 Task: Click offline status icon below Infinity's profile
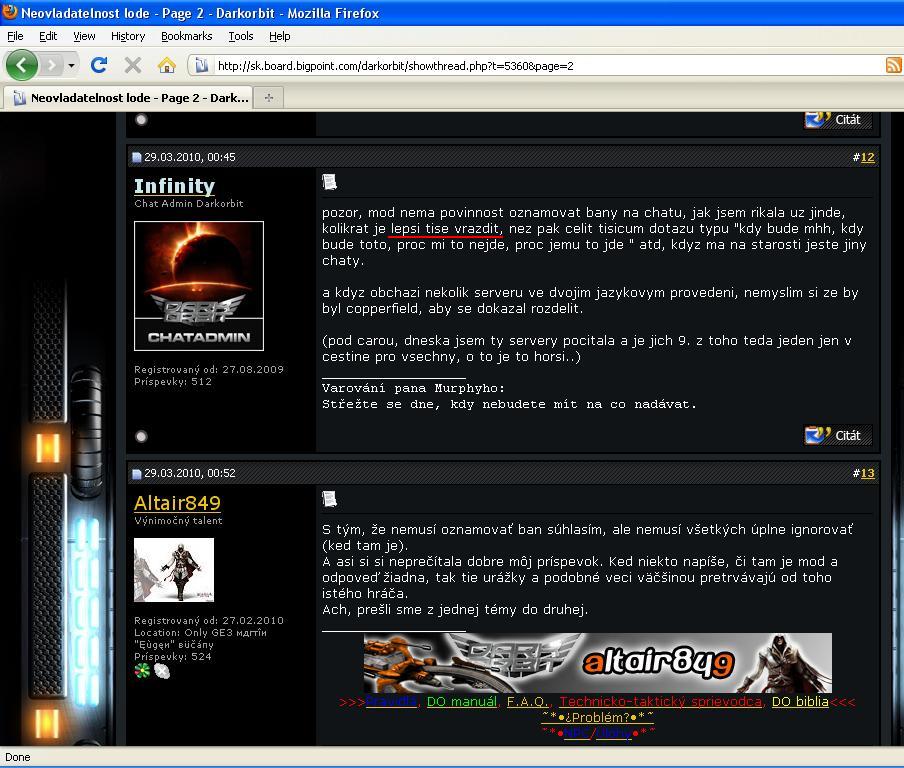coord(141,436)
